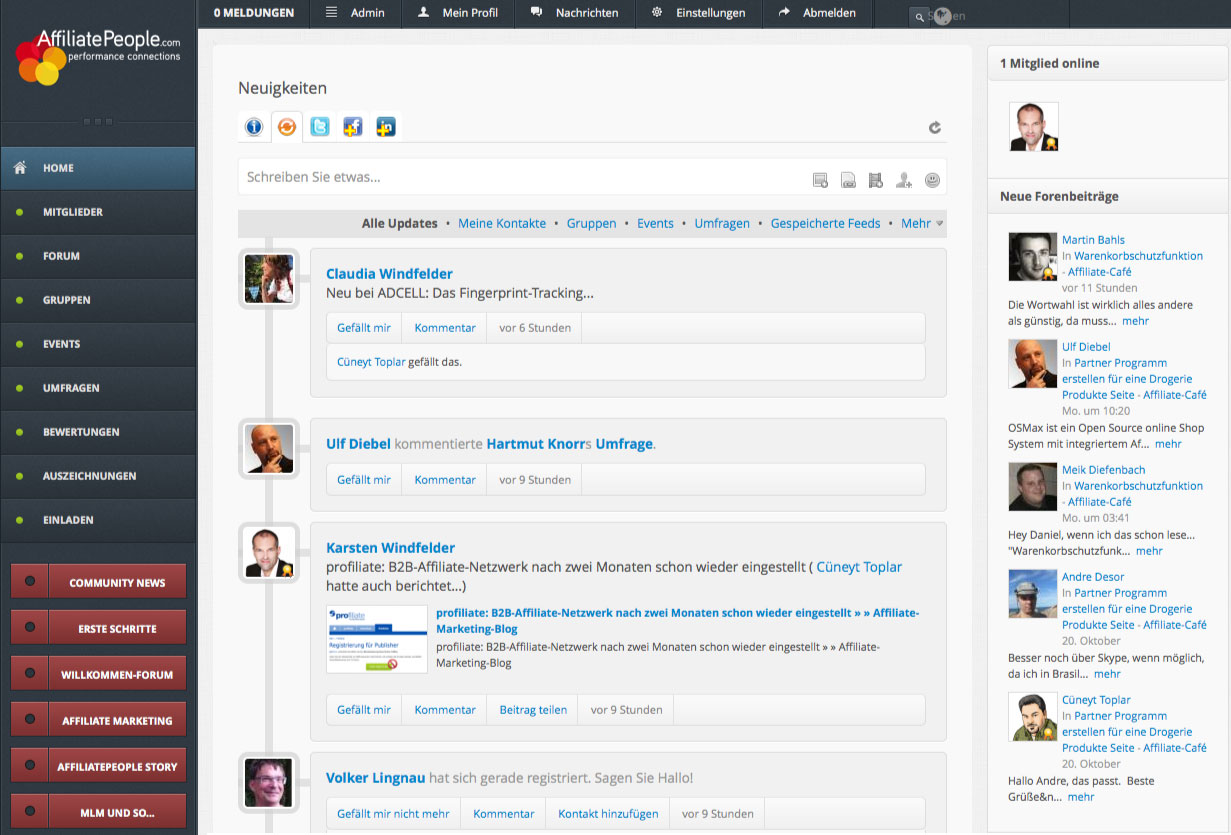Open the Facebook connect tab icon
The image size is (1231, 835).
pos(352,127)
